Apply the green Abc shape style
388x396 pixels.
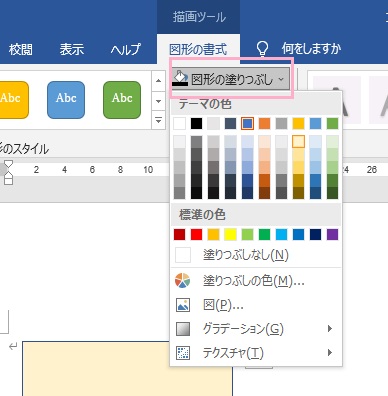(x=122, y=100)
